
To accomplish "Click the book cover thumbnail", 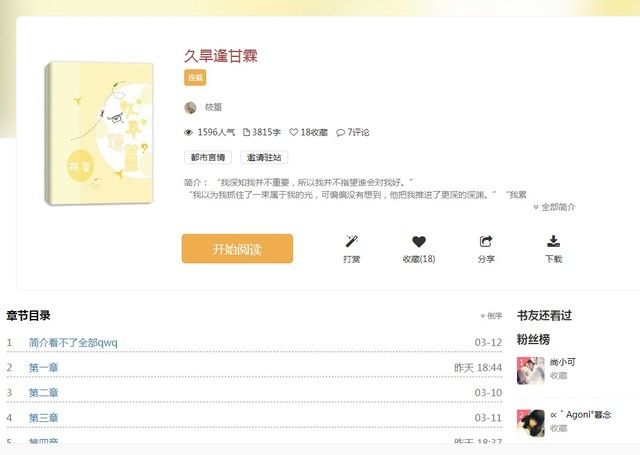I will click(99, 133).
